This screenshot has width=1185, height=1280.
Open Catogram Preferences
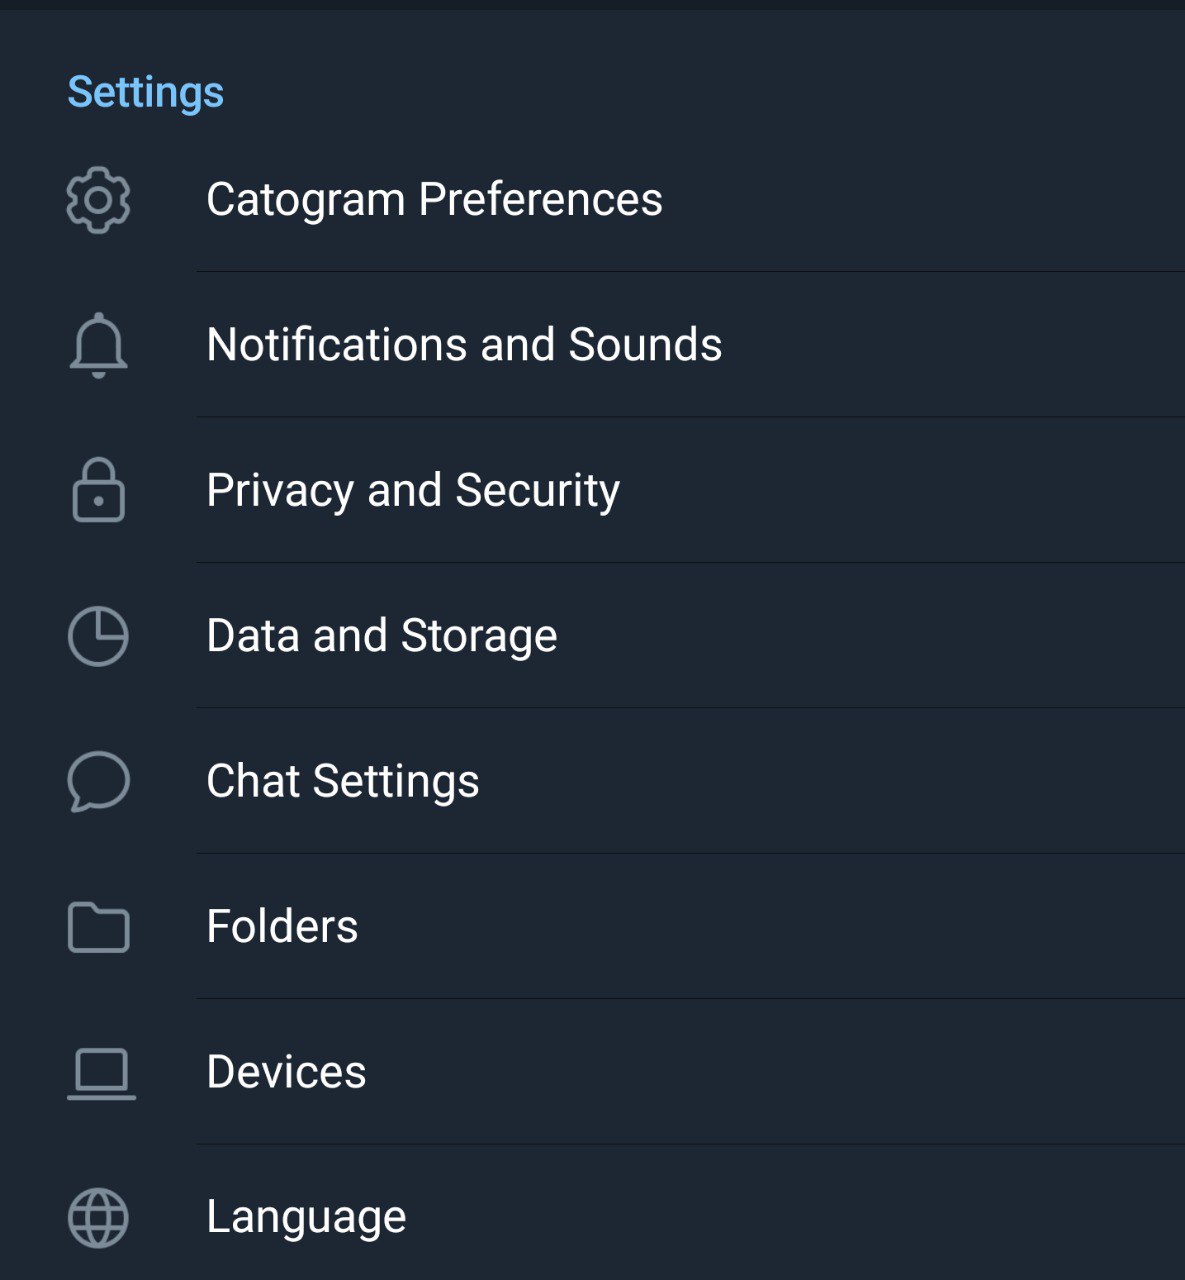(x=592, y=199)
